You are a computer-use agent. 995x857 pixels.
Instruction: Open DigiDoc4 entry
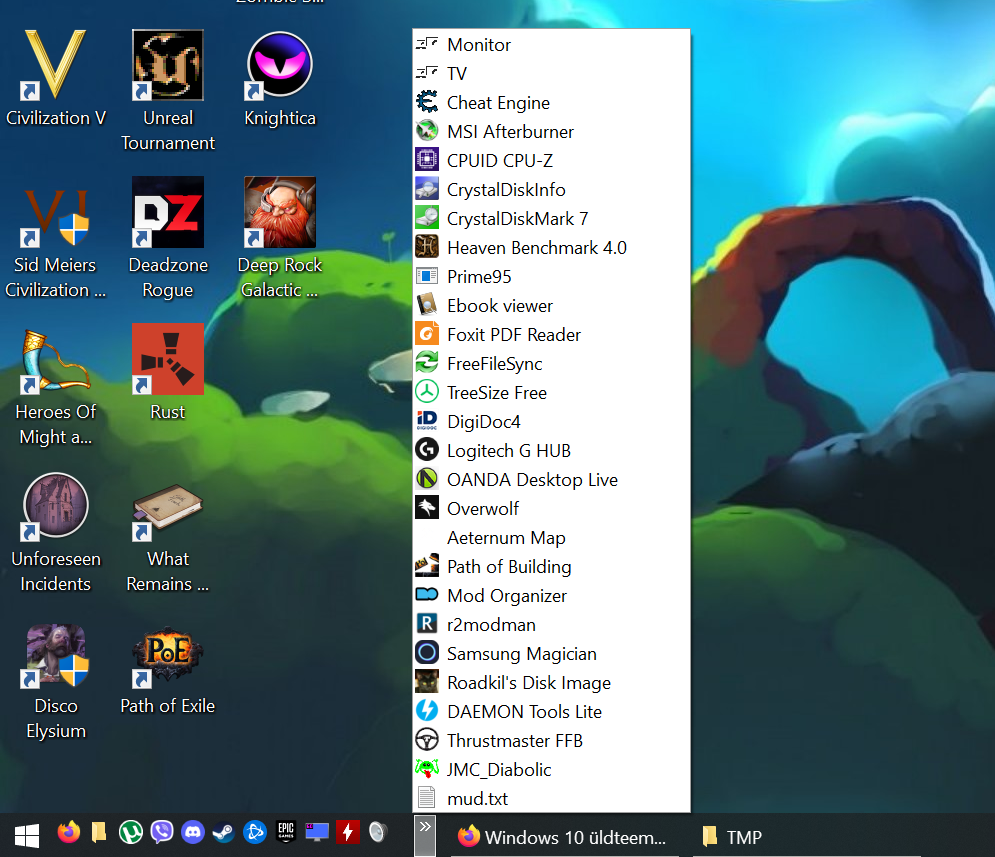(x=551, y=422)
